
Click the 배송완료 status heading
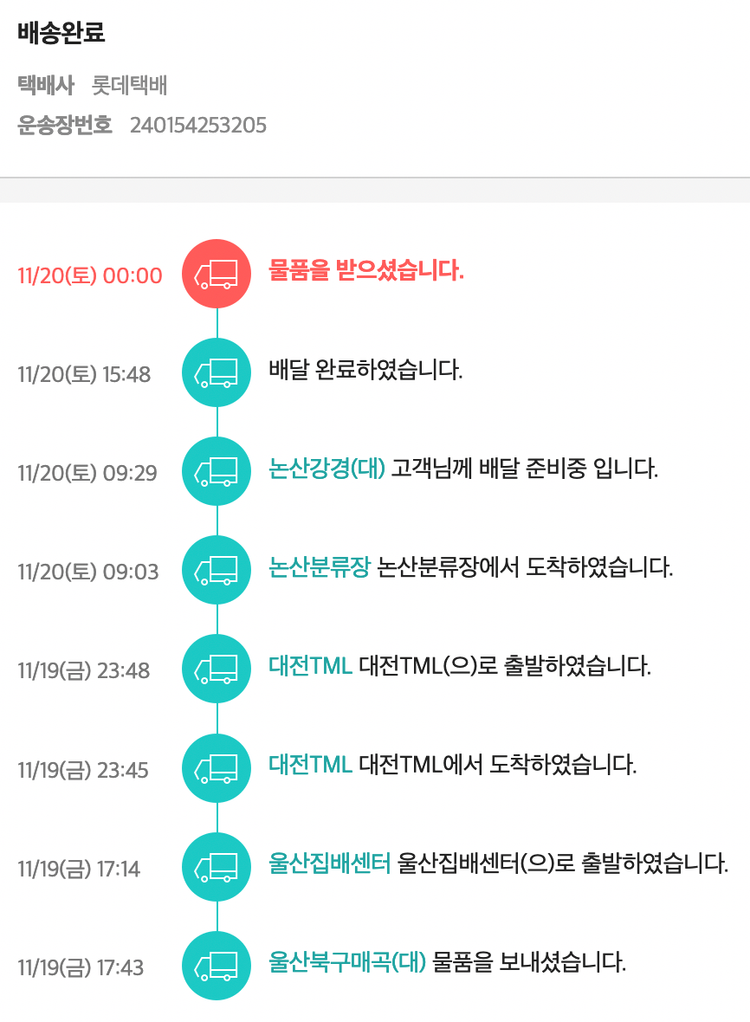click(61, 33)
